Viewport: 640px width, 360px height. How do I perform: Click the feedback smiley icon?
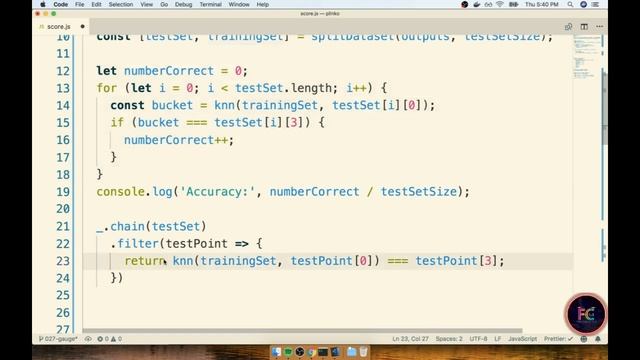(x=584, y=339)
